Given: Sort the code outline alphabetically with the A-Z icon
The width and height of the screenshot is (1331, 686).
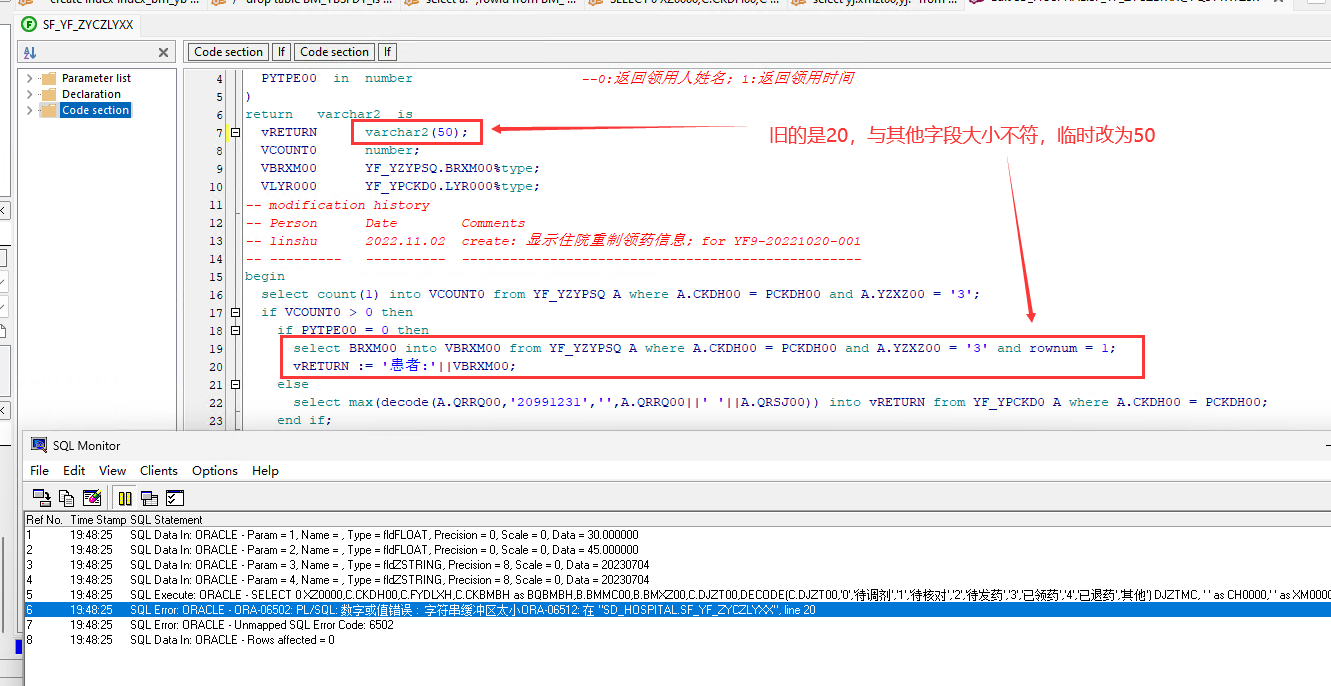Looking at the screenshot, I should (x=29, y=52).
